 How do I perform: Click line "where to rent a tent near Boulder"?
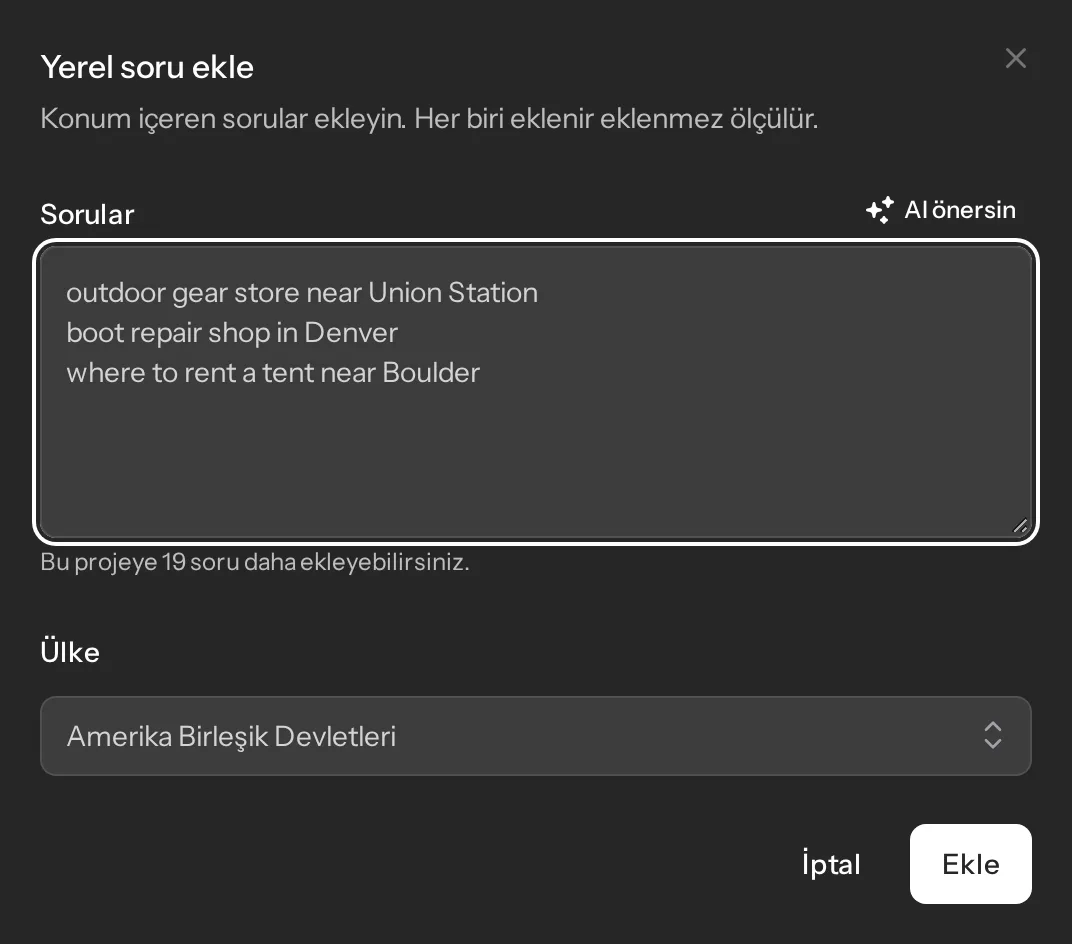click(273, 373)
